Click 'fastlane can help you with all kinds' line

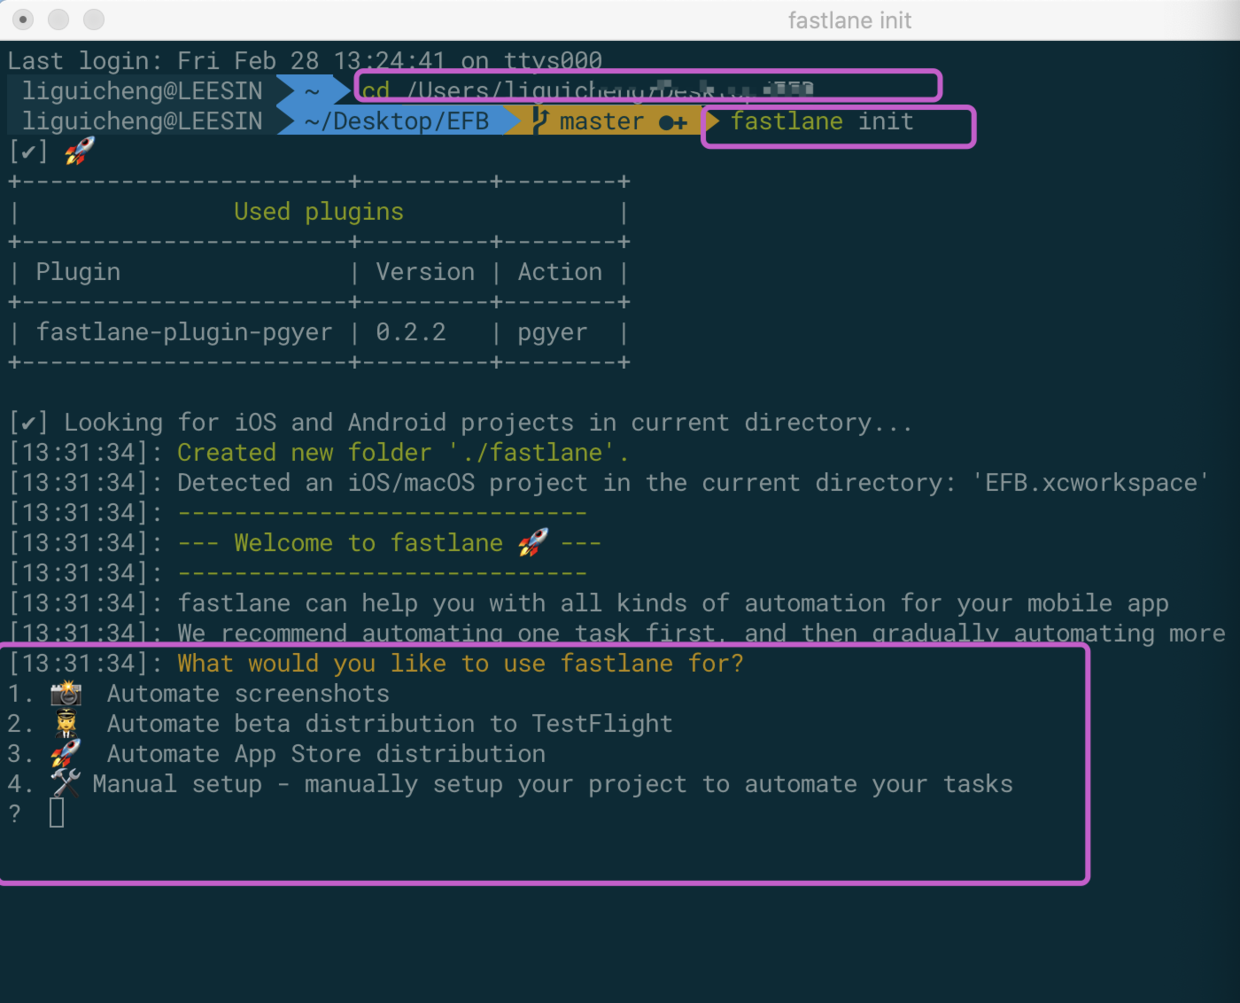[x=673, y=603]
